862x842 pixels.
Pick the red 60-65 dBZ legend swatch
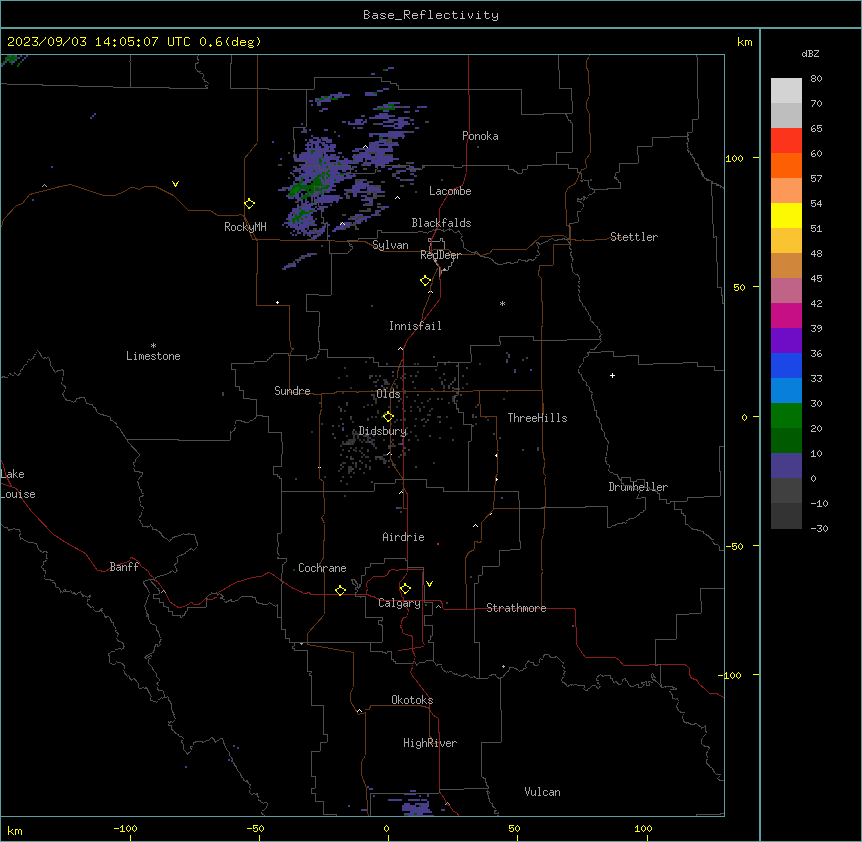pyautogui.click(x=786, y=140)
